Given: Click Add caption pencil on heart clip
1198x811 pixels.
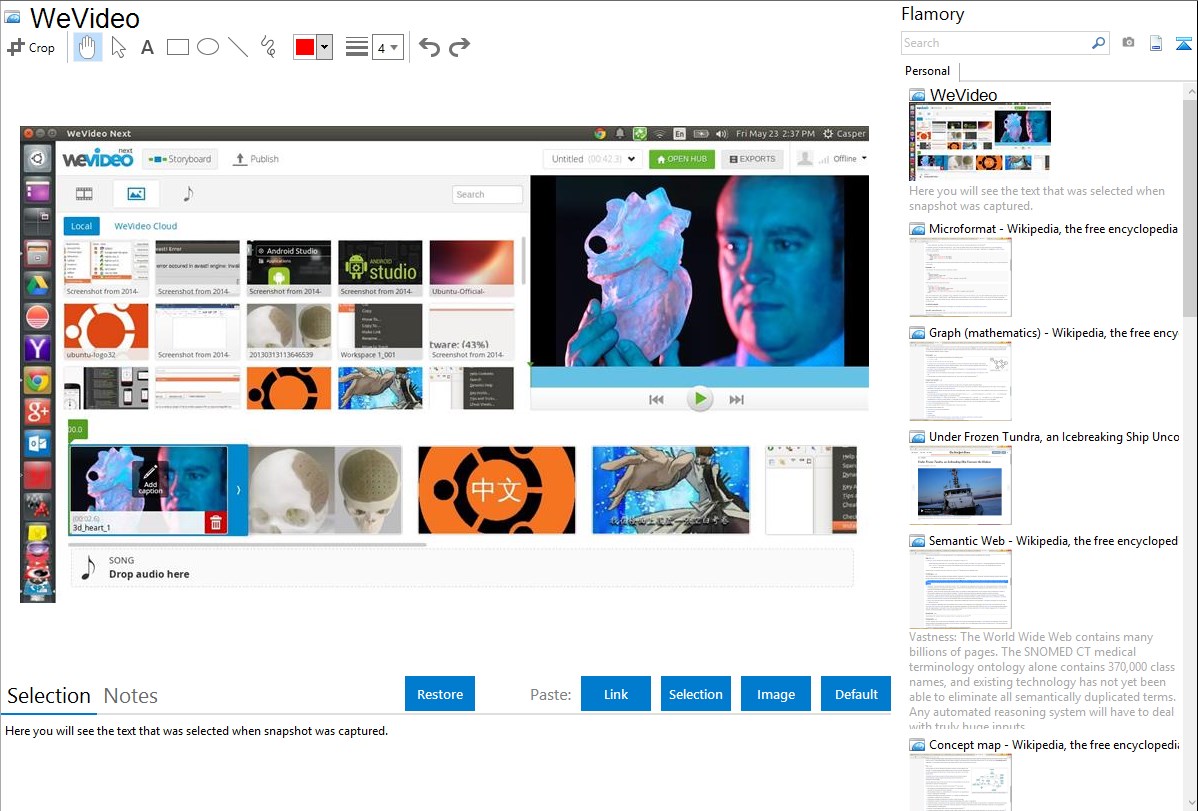Looking at the screenshot, I should tap(150, 479).
